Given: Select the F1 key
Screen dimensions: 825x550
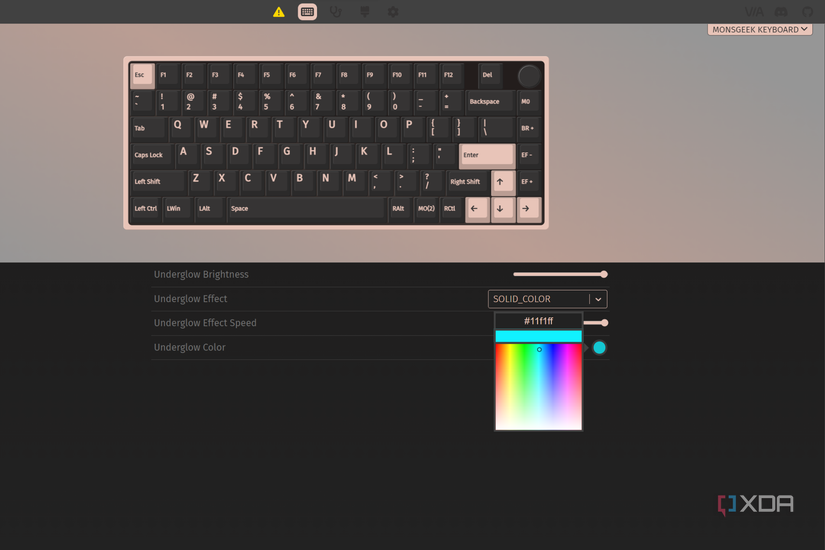Looking at the screenshot, I should [x=168, y=75].
